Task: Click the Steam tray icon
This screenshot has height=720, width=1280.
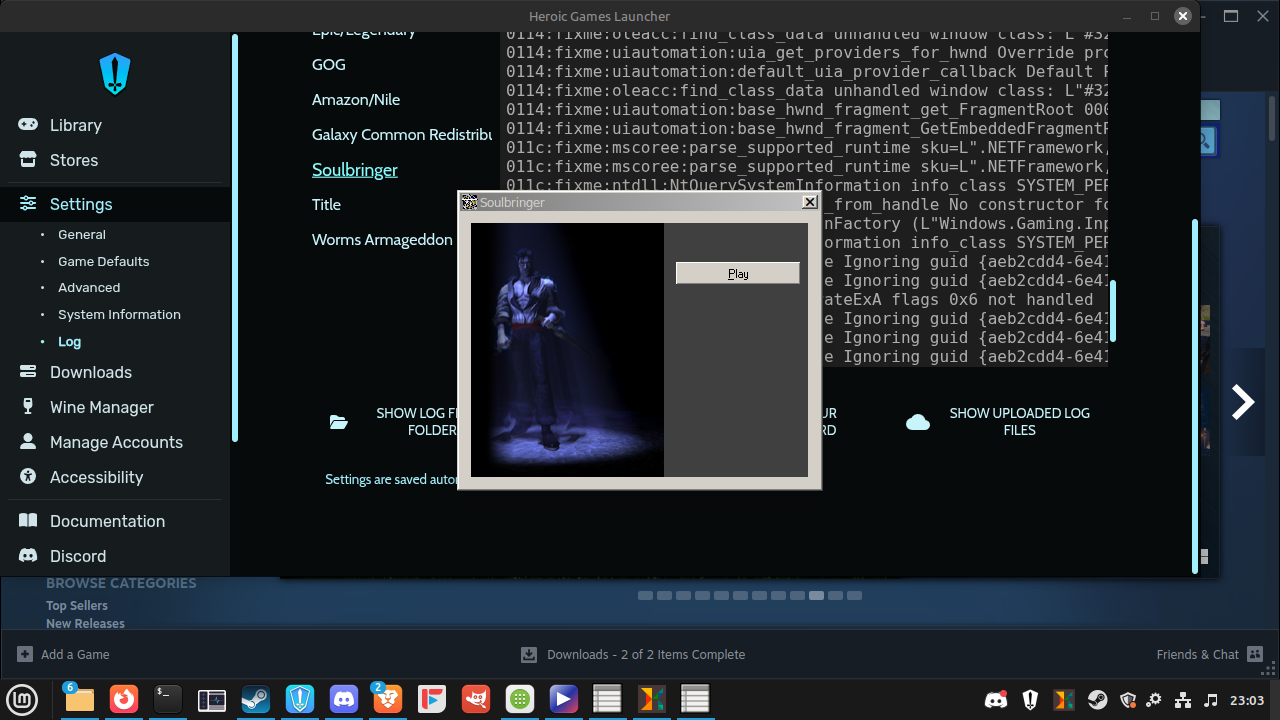Action: (x=1097, y=700)
